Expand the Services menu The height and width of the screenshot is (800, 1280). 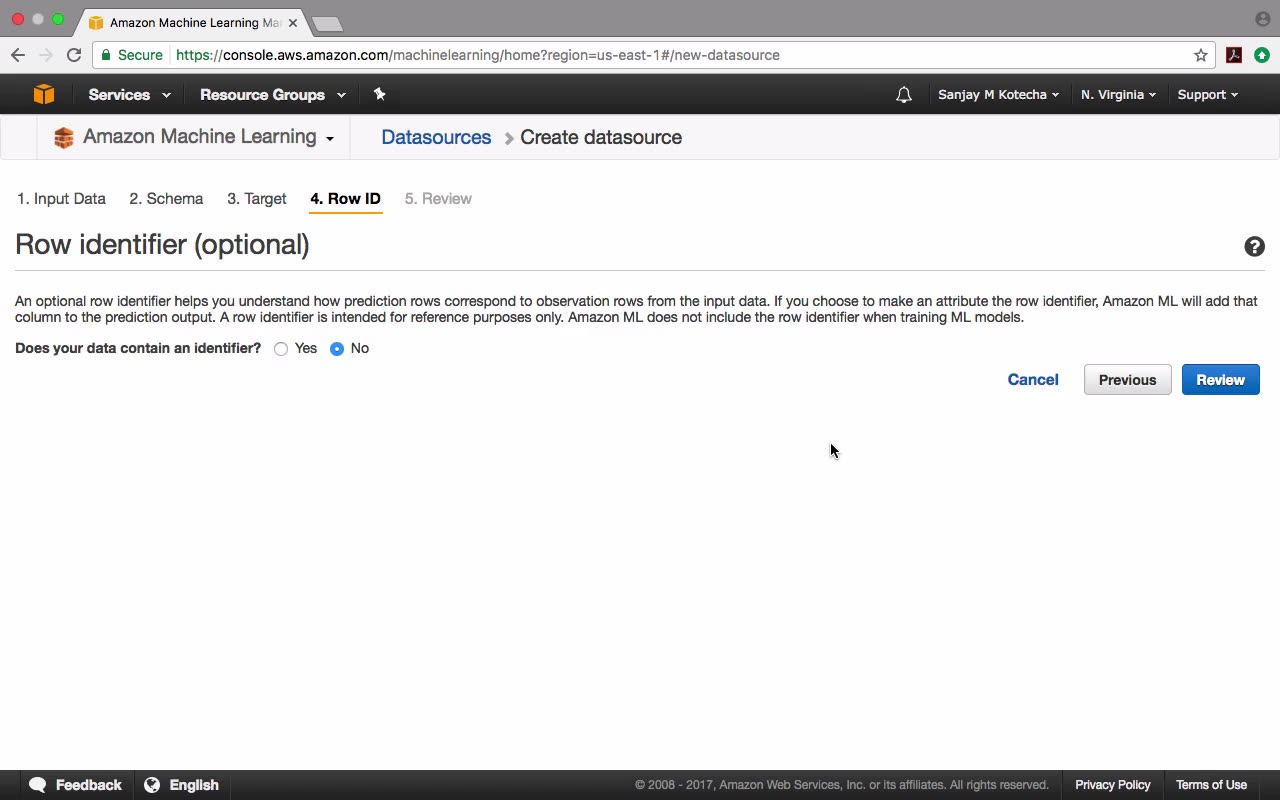coord(129,95)
